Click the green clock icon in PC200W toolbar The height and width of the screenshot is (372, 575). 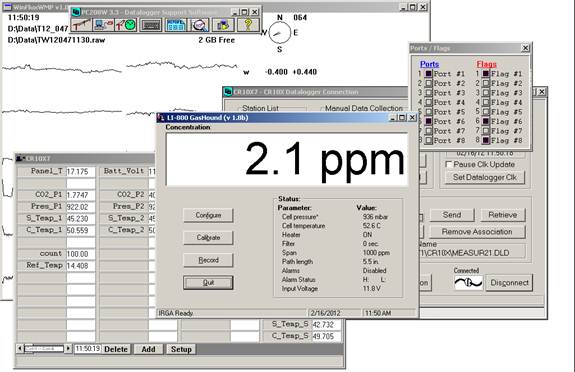[126, 25]
